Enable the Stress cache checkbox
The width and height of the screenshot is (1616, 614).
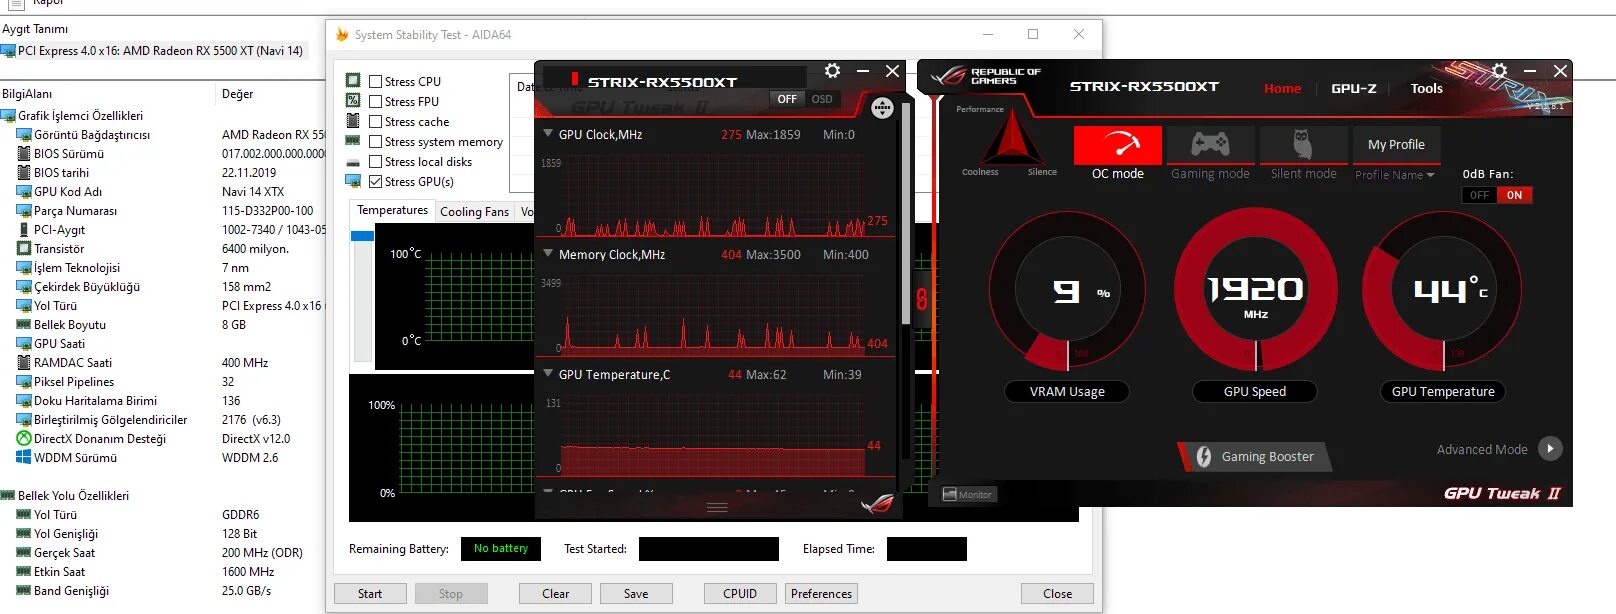376,122
